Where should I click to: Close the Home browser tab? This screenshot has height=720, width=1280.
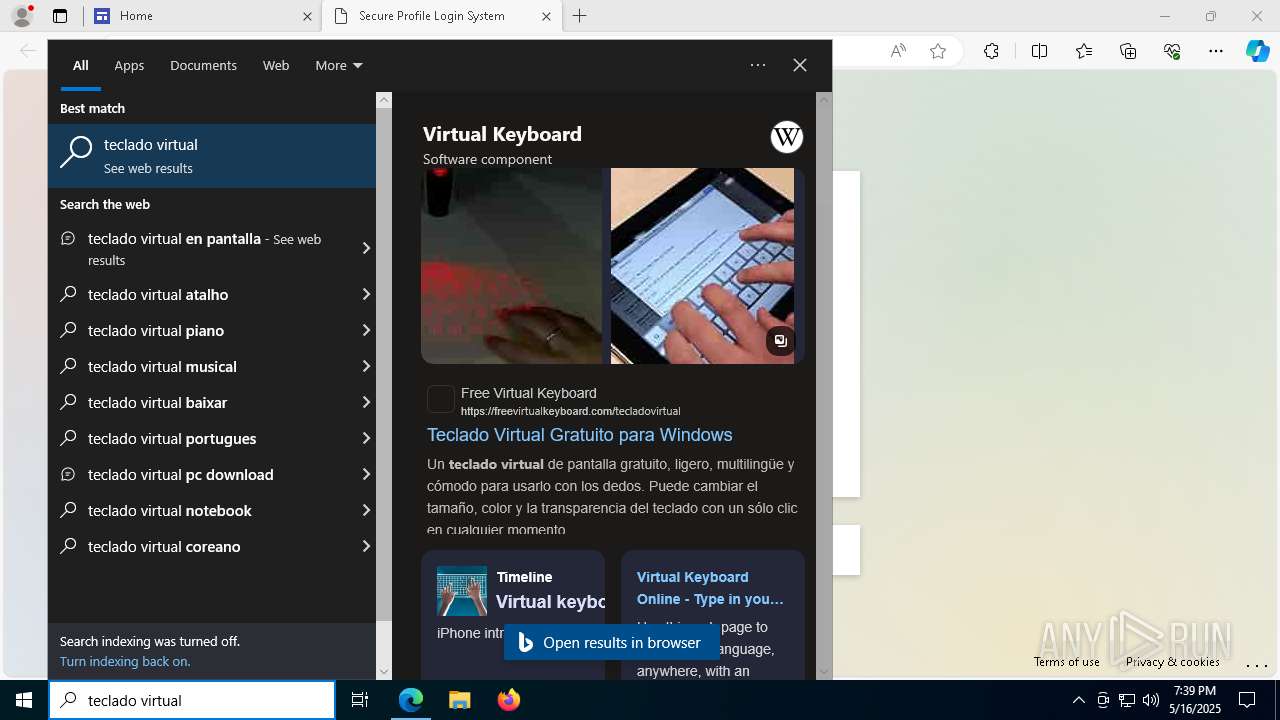click(x=307, y=16)
